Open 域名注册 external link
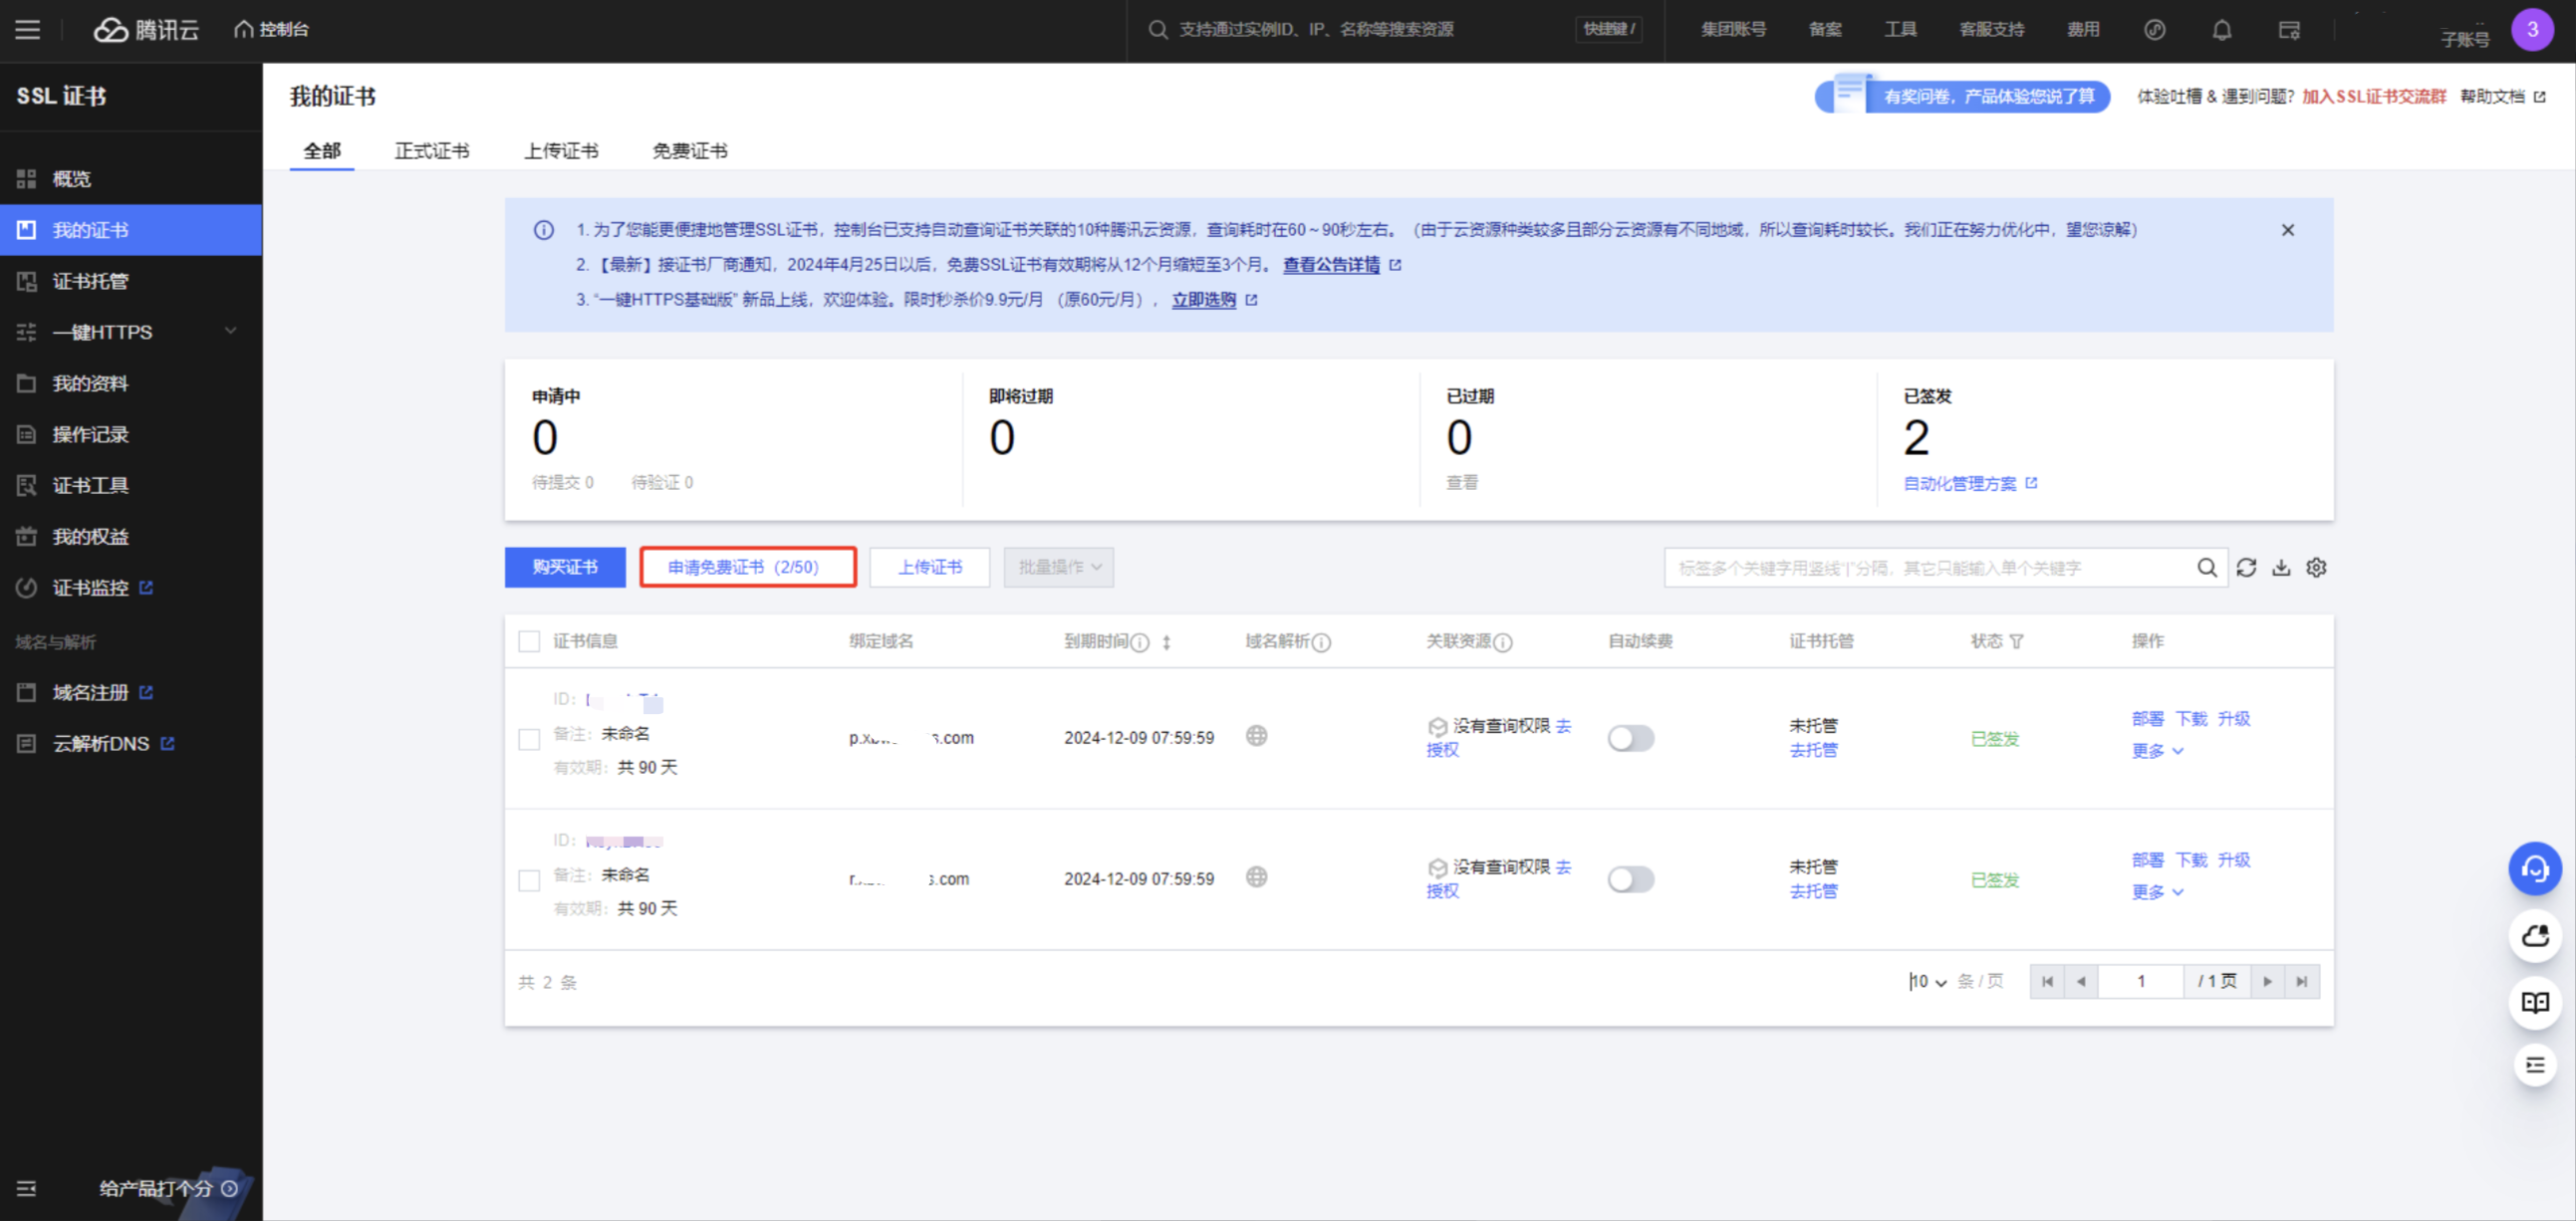2576x1221 pixels. tap(131, 692)
